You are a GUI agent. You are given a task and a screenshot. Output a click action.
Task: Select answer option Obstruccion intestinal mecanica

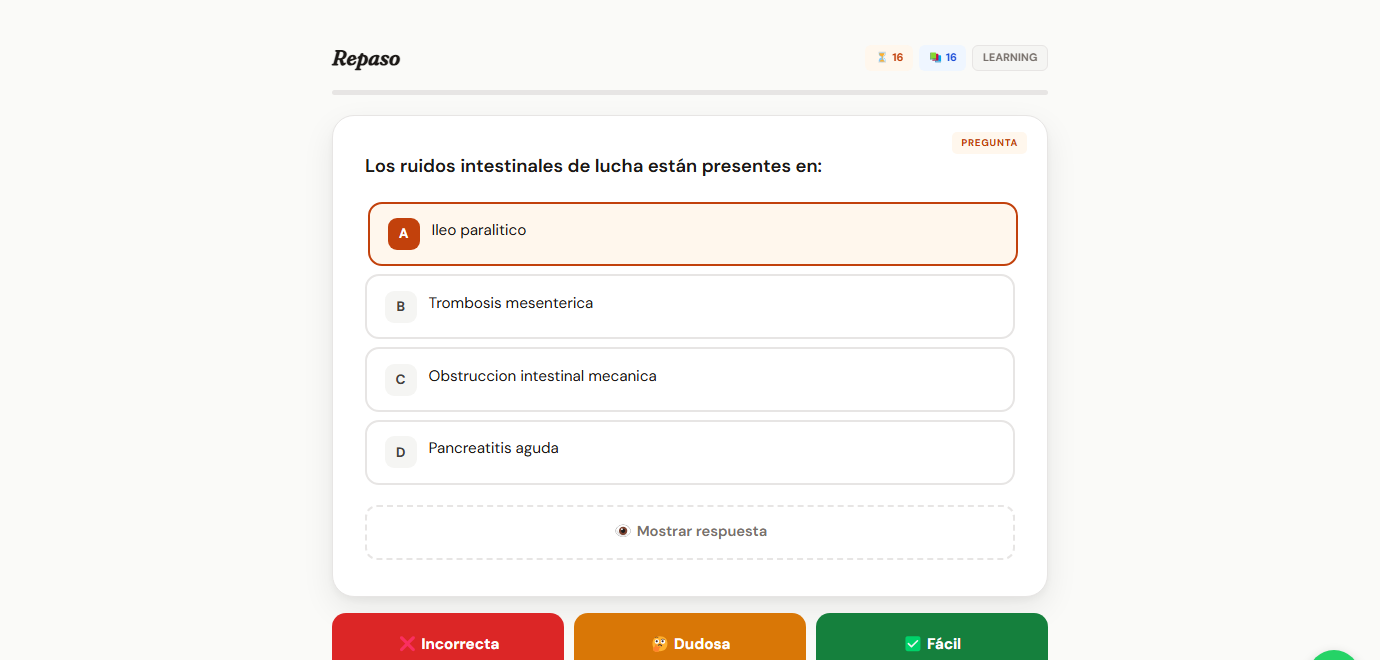[x=690, y=379]
